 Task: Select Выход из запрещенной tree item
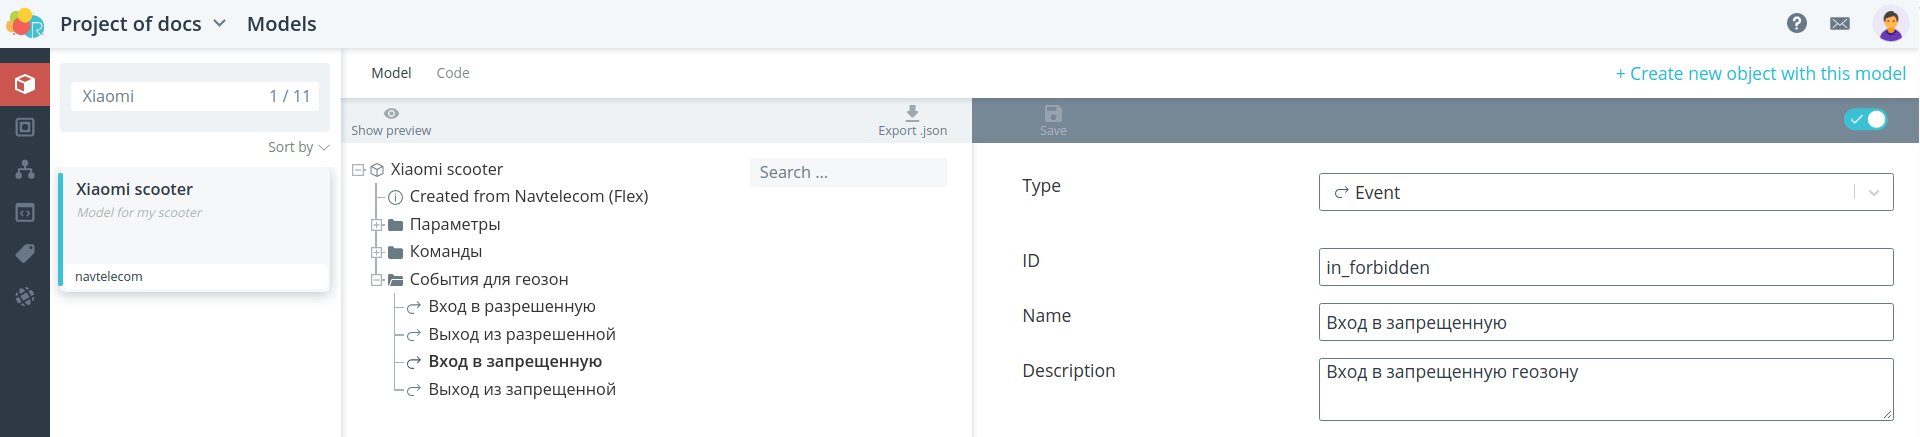tap(522, 390)
